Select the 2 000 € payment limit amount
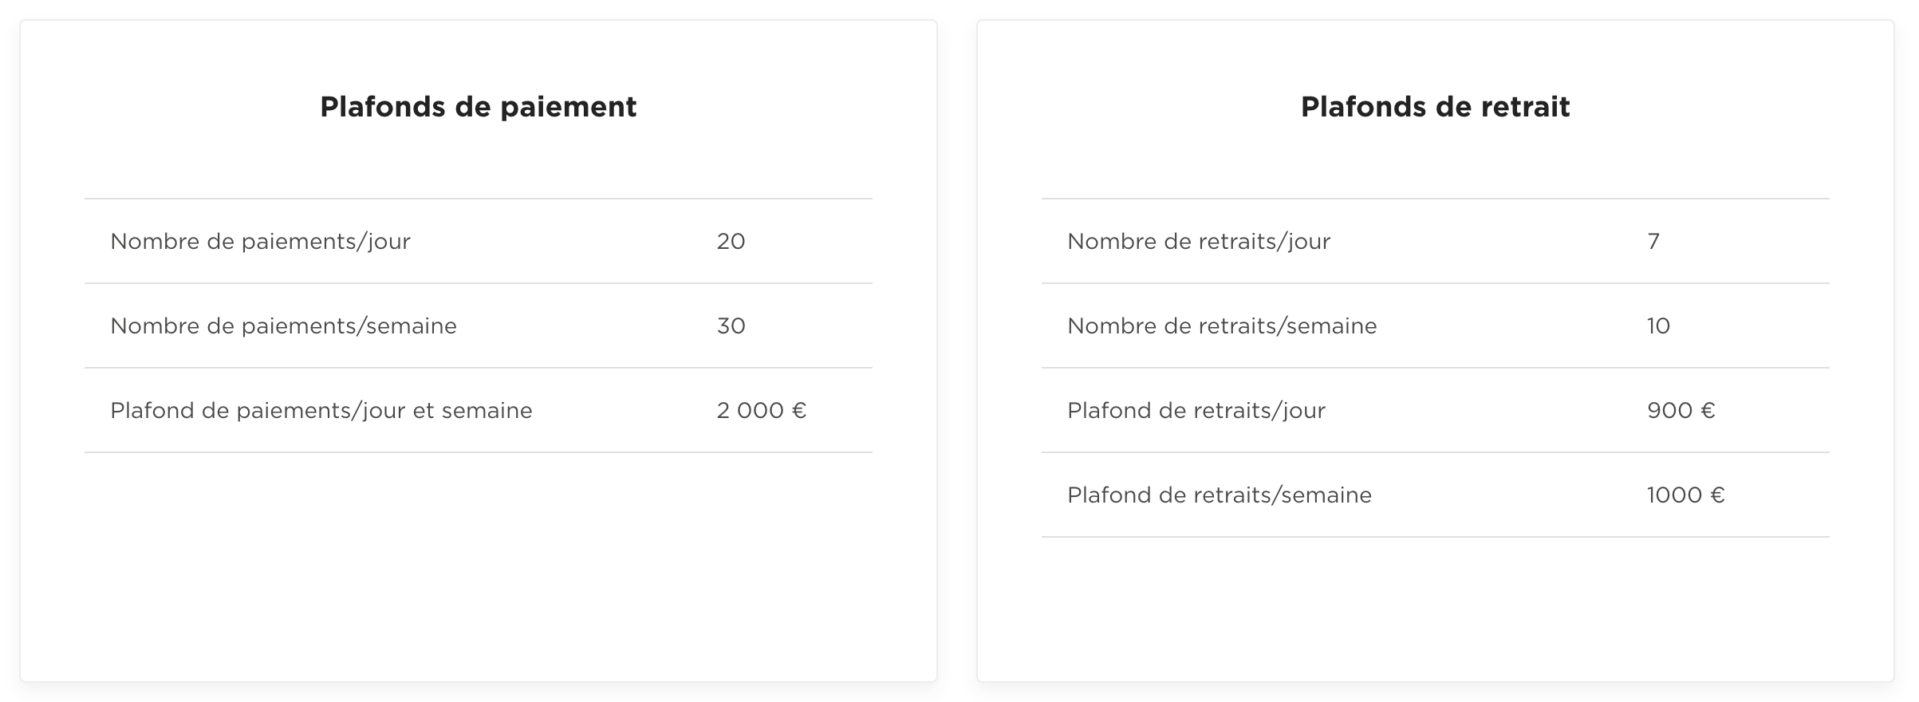Screen dimensions: 1919x702 [x=761, y=411]
